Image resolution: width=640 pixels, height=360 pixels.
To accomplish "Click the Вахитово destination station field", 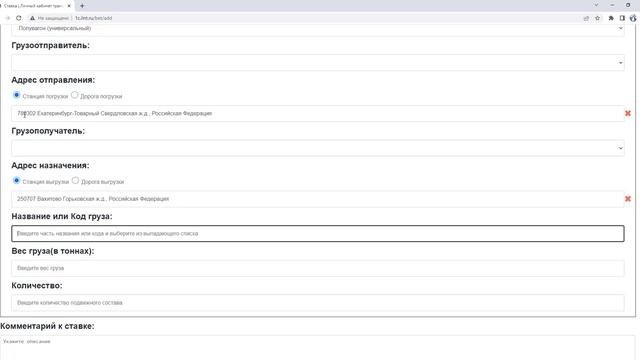I will [317, 199].
